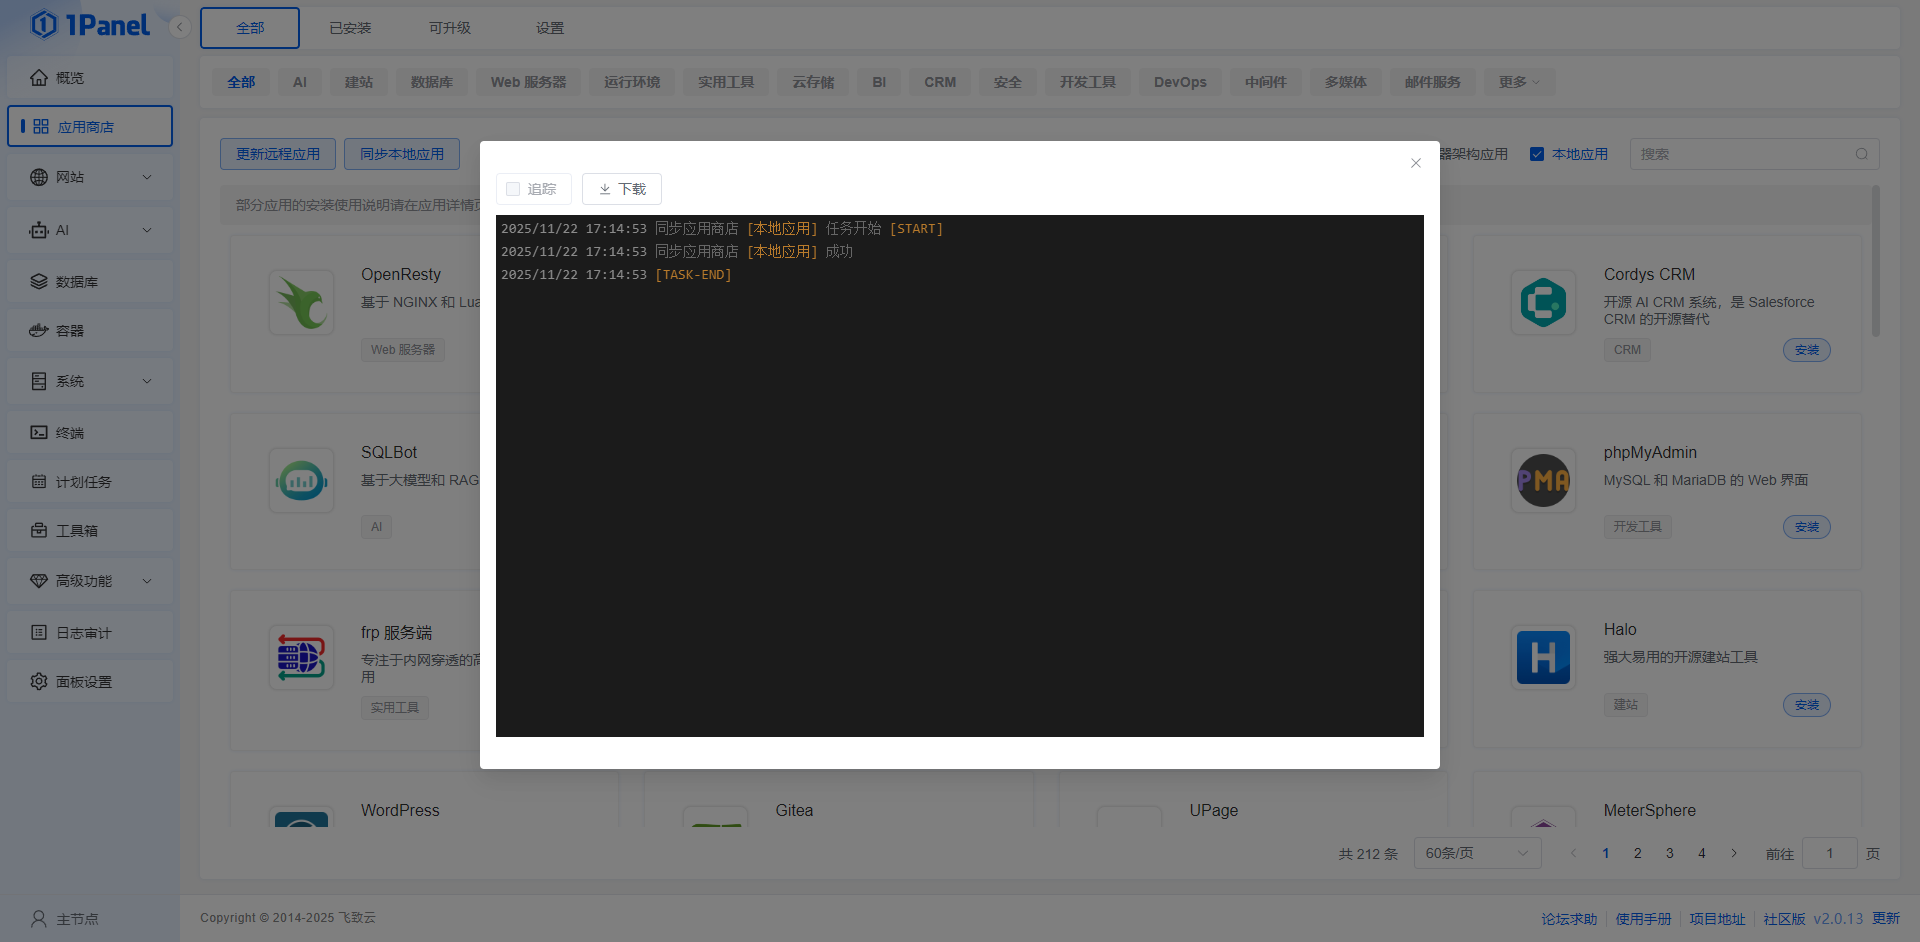The height and width of the screenshot is (942, 1920).
Task: Select the DevOps category filter
Action: point(1180,82)
